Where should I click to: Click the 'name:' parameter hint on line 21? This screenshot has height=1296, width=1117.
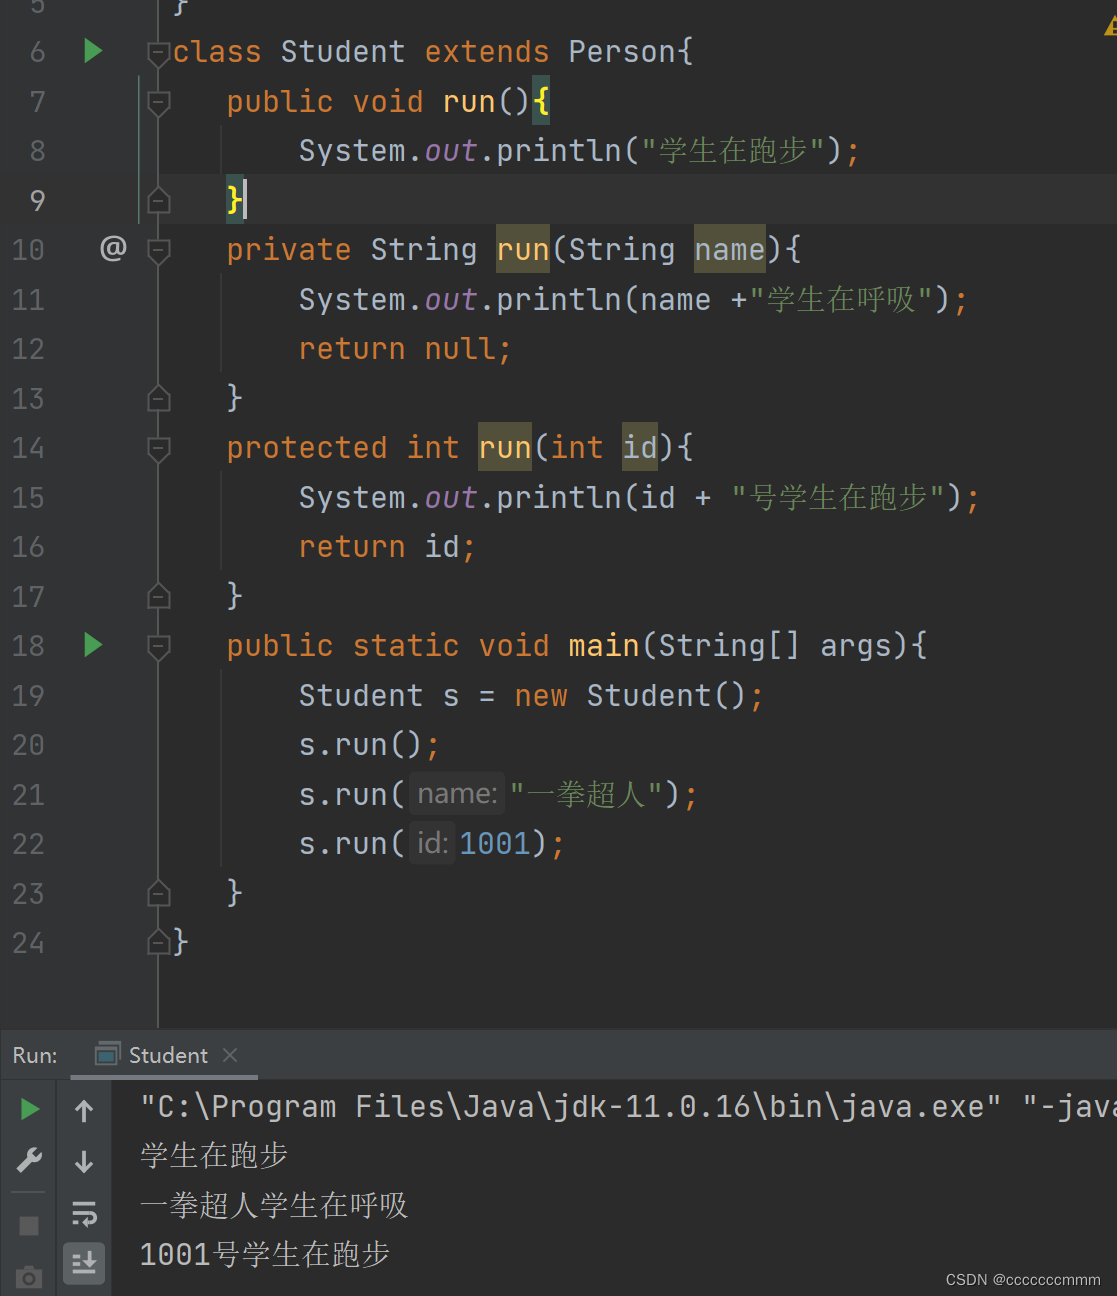457,794
